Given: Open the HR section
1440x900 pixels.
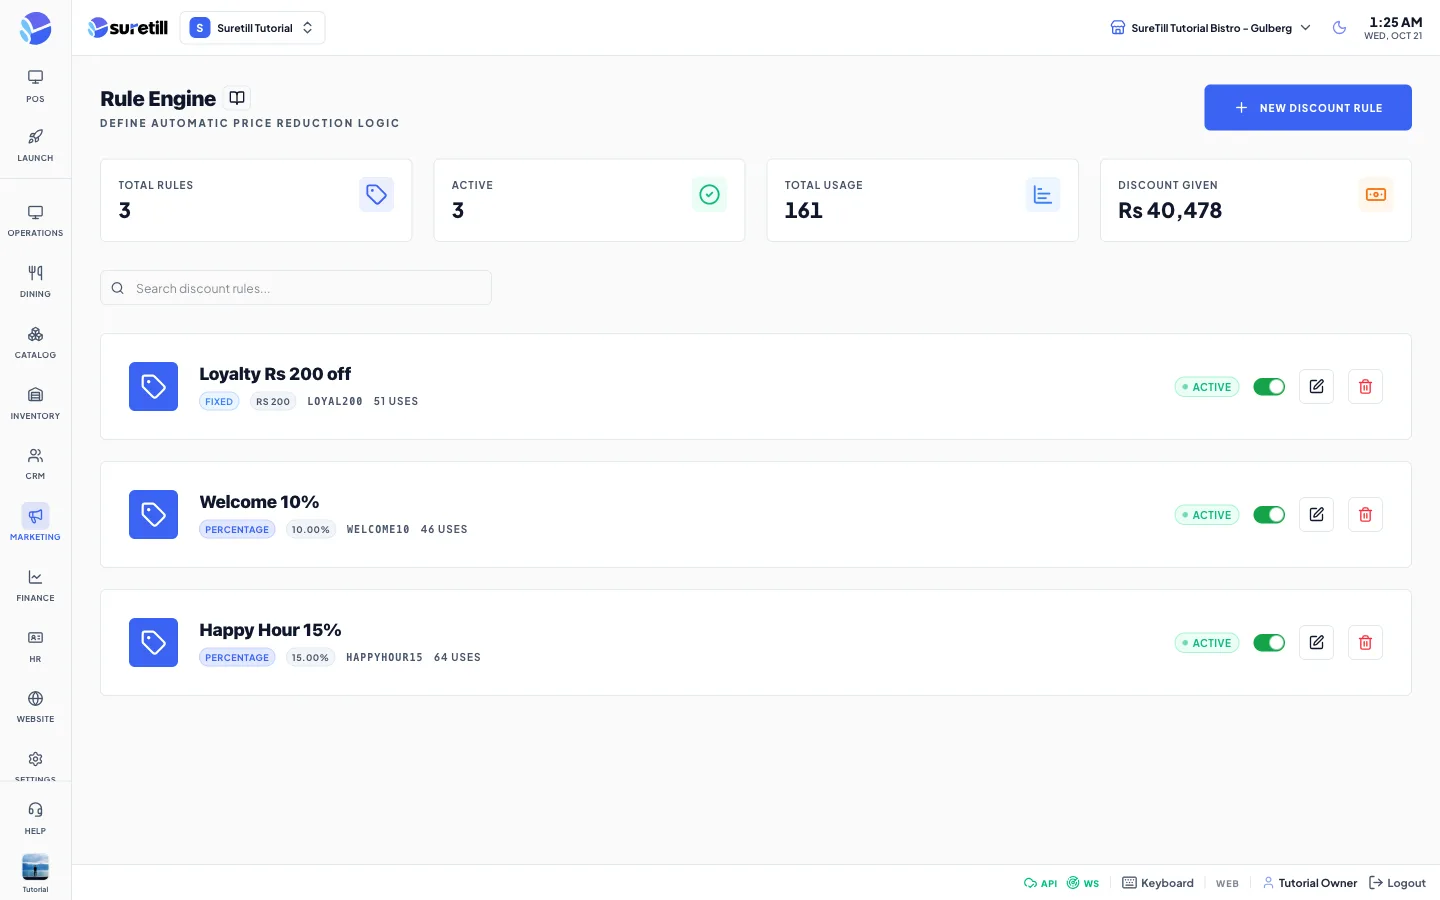Looking at the screenshot, I should point(35,646).
